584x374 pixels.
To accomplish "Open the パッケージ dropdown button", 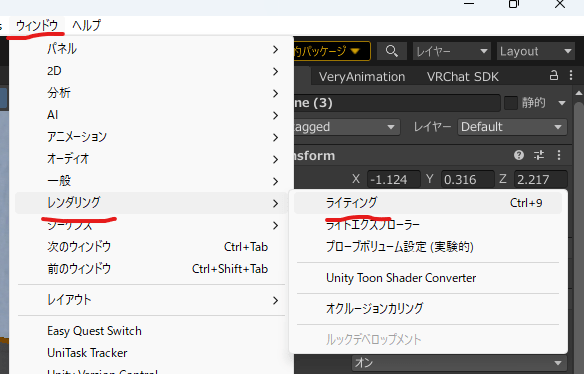I will tap(332, 51).
